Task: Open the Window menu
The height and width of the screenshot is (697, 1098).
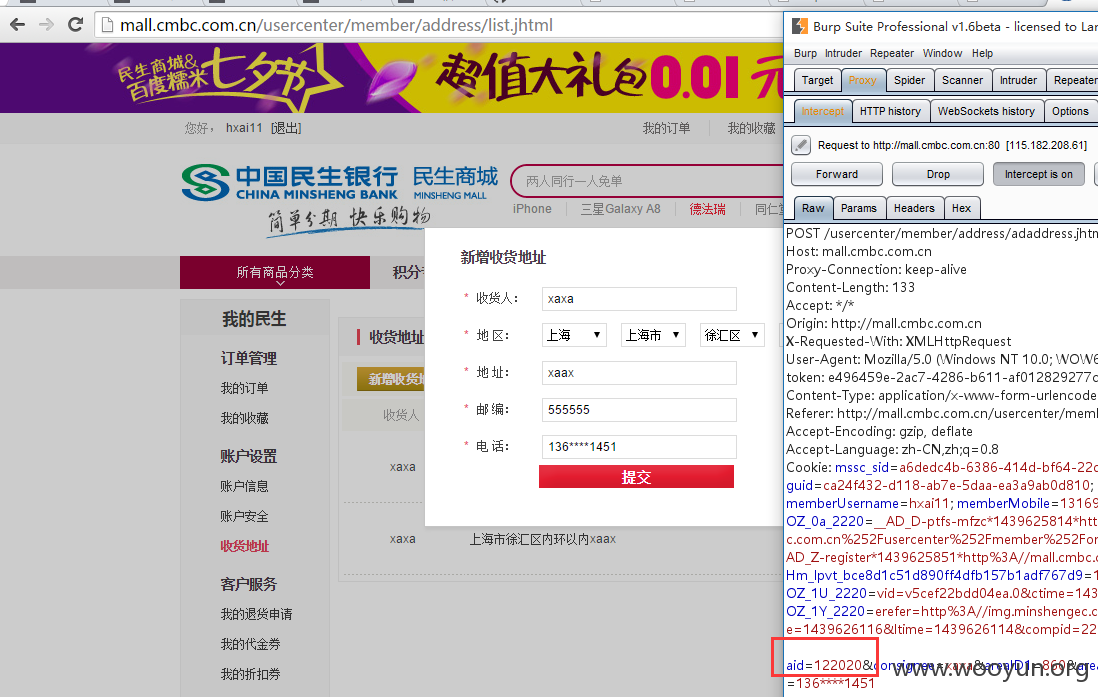Action: point(942,53)
